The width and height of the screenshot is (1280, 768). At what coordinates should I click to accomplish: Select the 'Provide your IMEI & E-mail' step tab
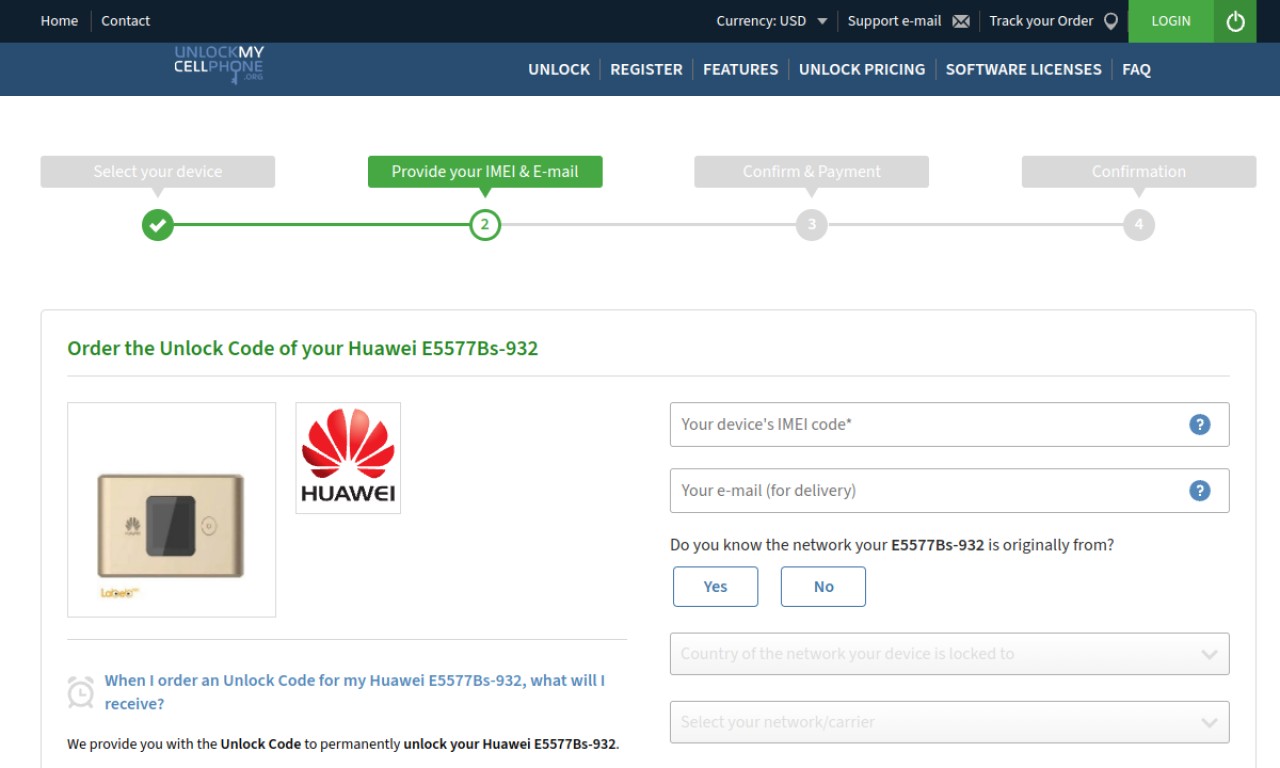485,171
